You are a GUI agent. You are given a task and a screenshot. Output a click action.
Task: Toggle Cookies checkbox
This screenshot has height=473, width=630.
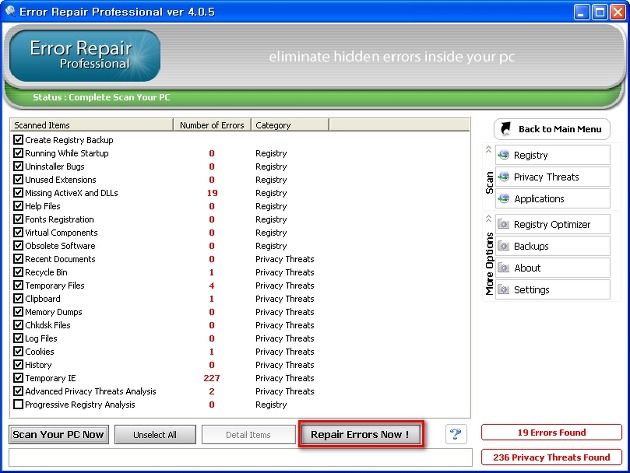[x=18, y=351]
